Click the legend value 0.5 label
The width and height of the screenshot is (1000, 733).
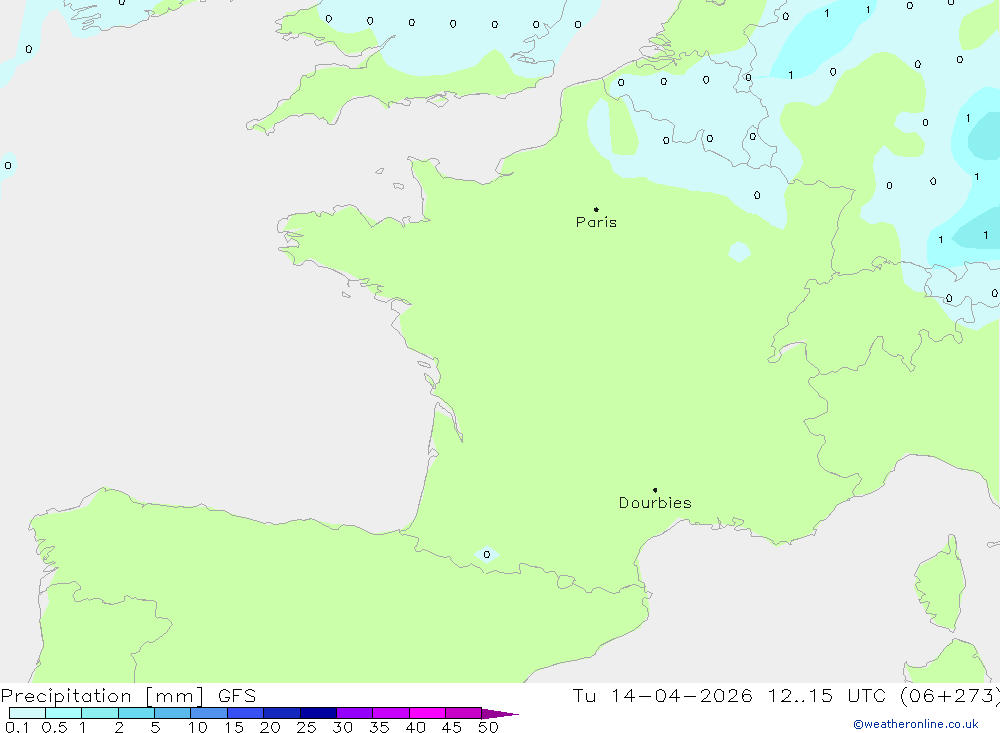54,727
